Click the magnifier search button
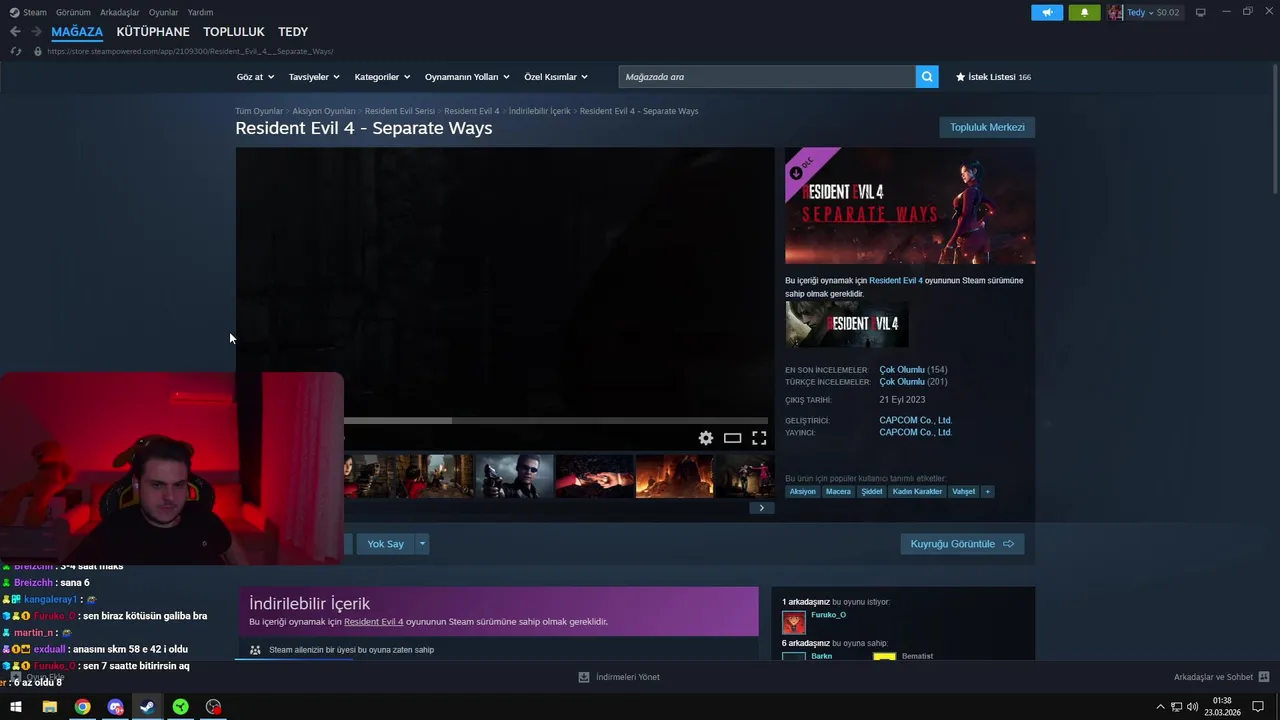This screenshot has width=1280, height=720. click(x=927, y=77)
